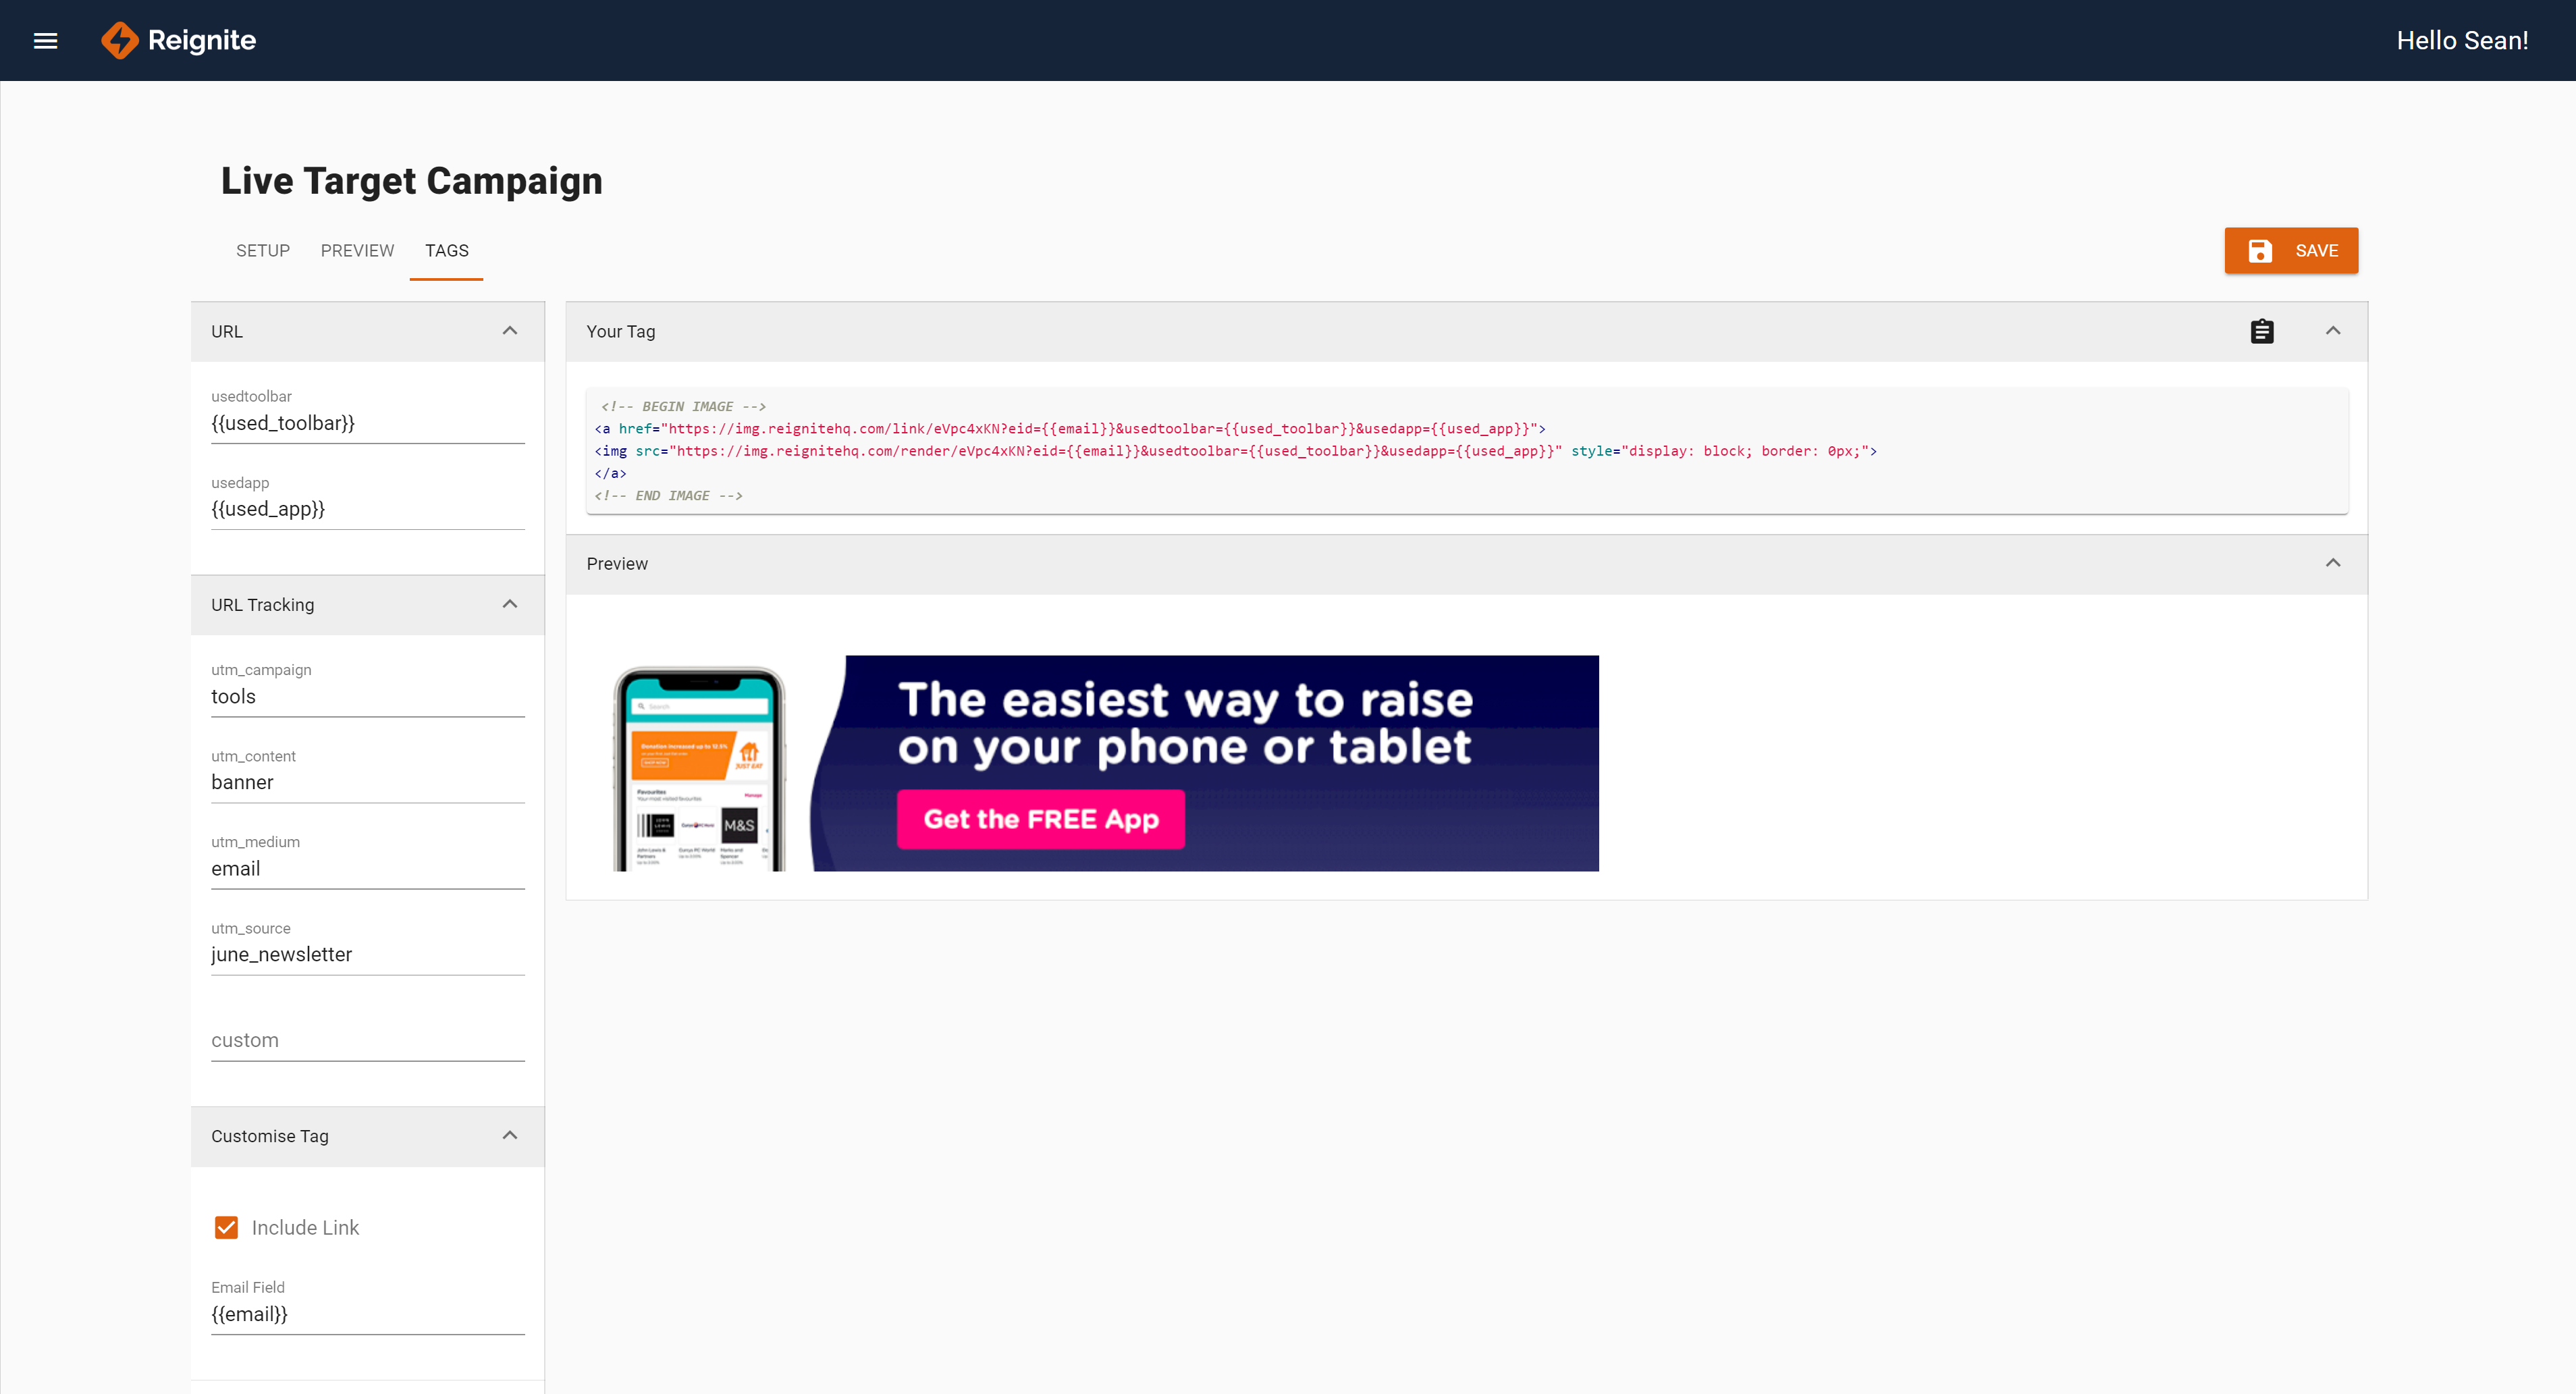Viewport: 2576px width, 1394px height.
Task: Click the SAVE button
Action: [2290, 250]
